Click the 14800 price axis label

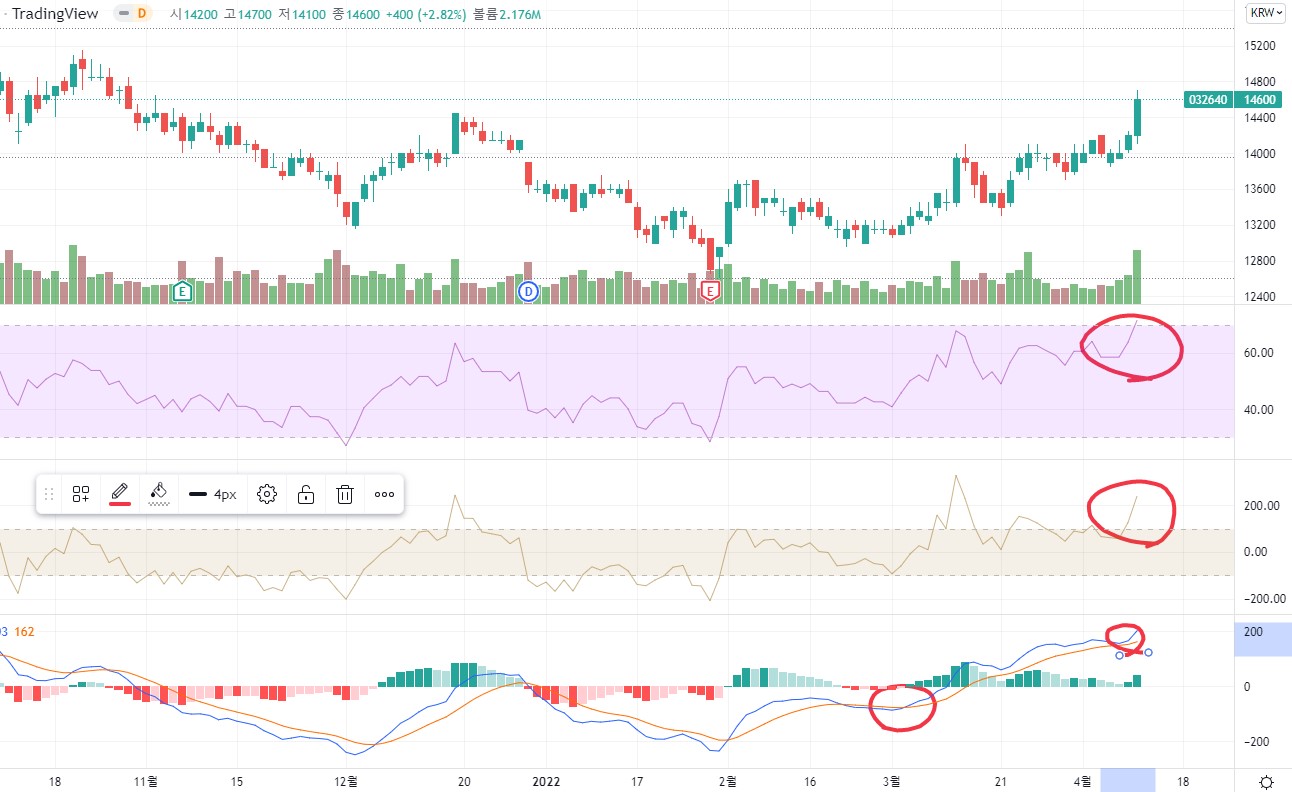click(1259, 82)
